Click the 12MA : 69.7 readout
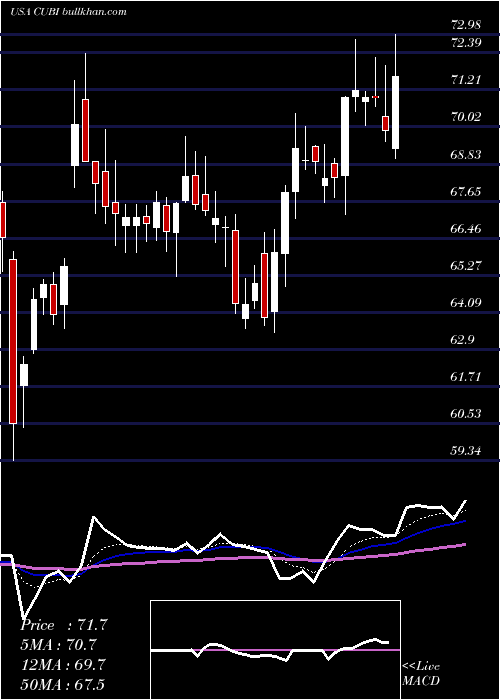 [x=63, y=665]
